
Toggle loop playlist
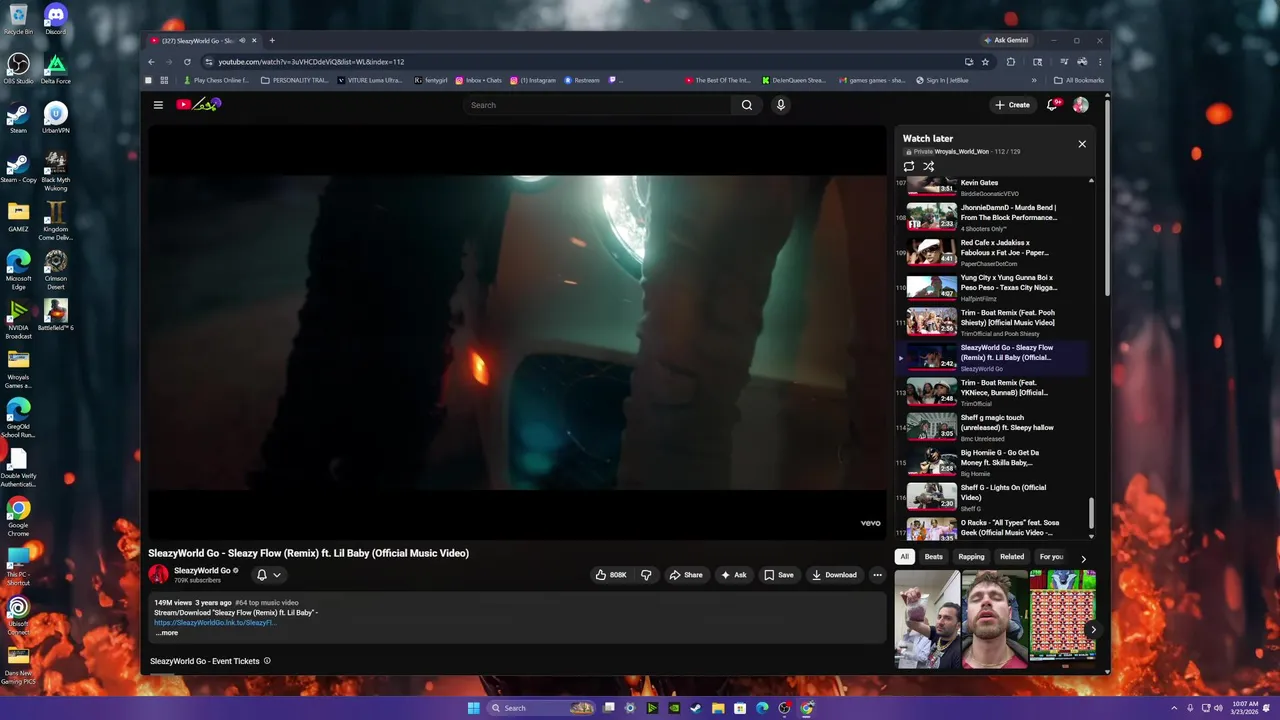(x=909, y=167)
